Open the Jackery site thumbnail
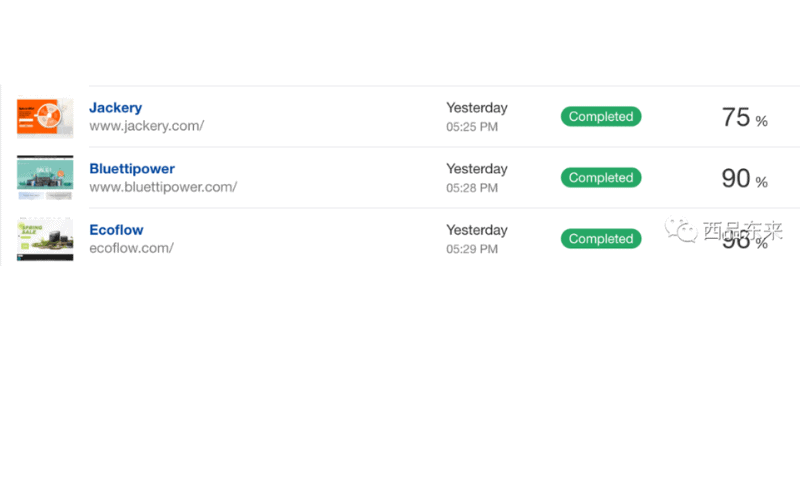The width and height of the screenshot is (800, 500). [x=45, y=117]
